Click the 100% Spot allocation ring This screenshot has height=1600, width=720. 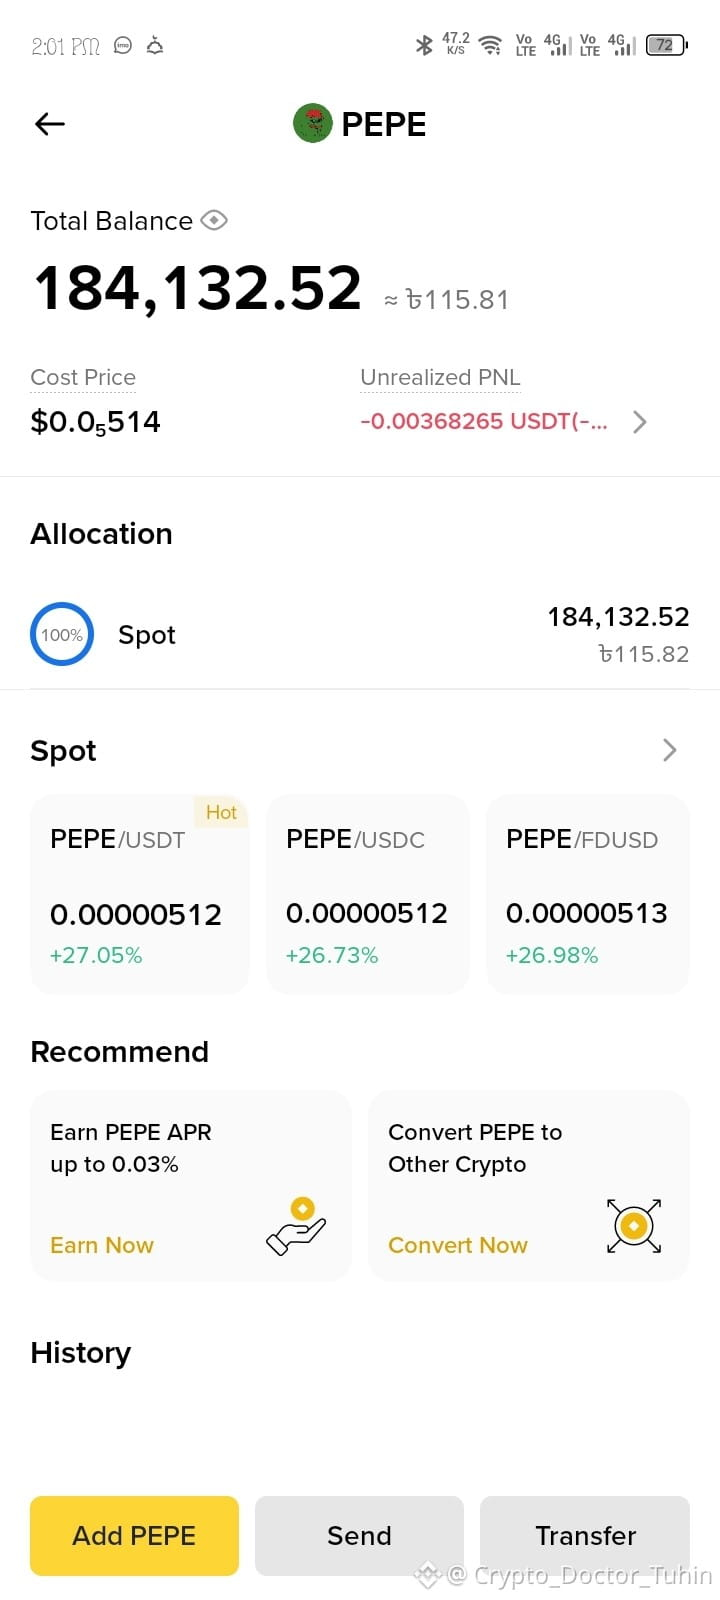coord(62,634)
